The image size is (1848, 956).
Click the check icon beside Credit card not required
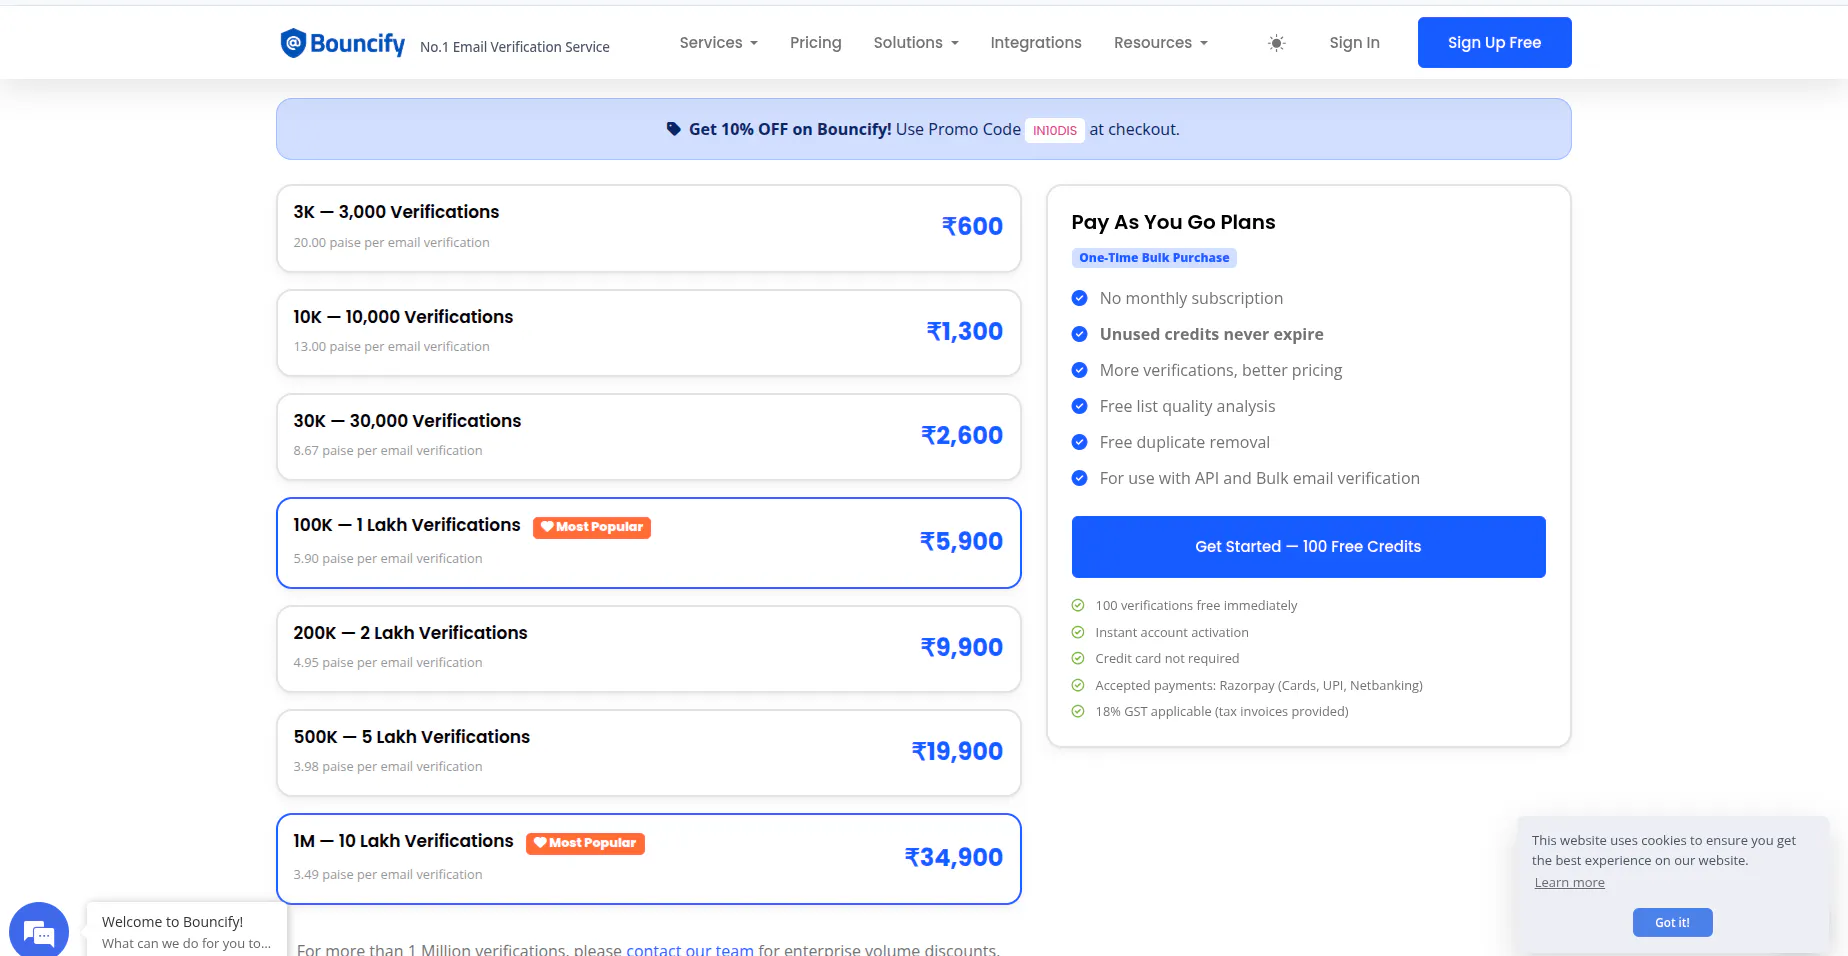1078,658
